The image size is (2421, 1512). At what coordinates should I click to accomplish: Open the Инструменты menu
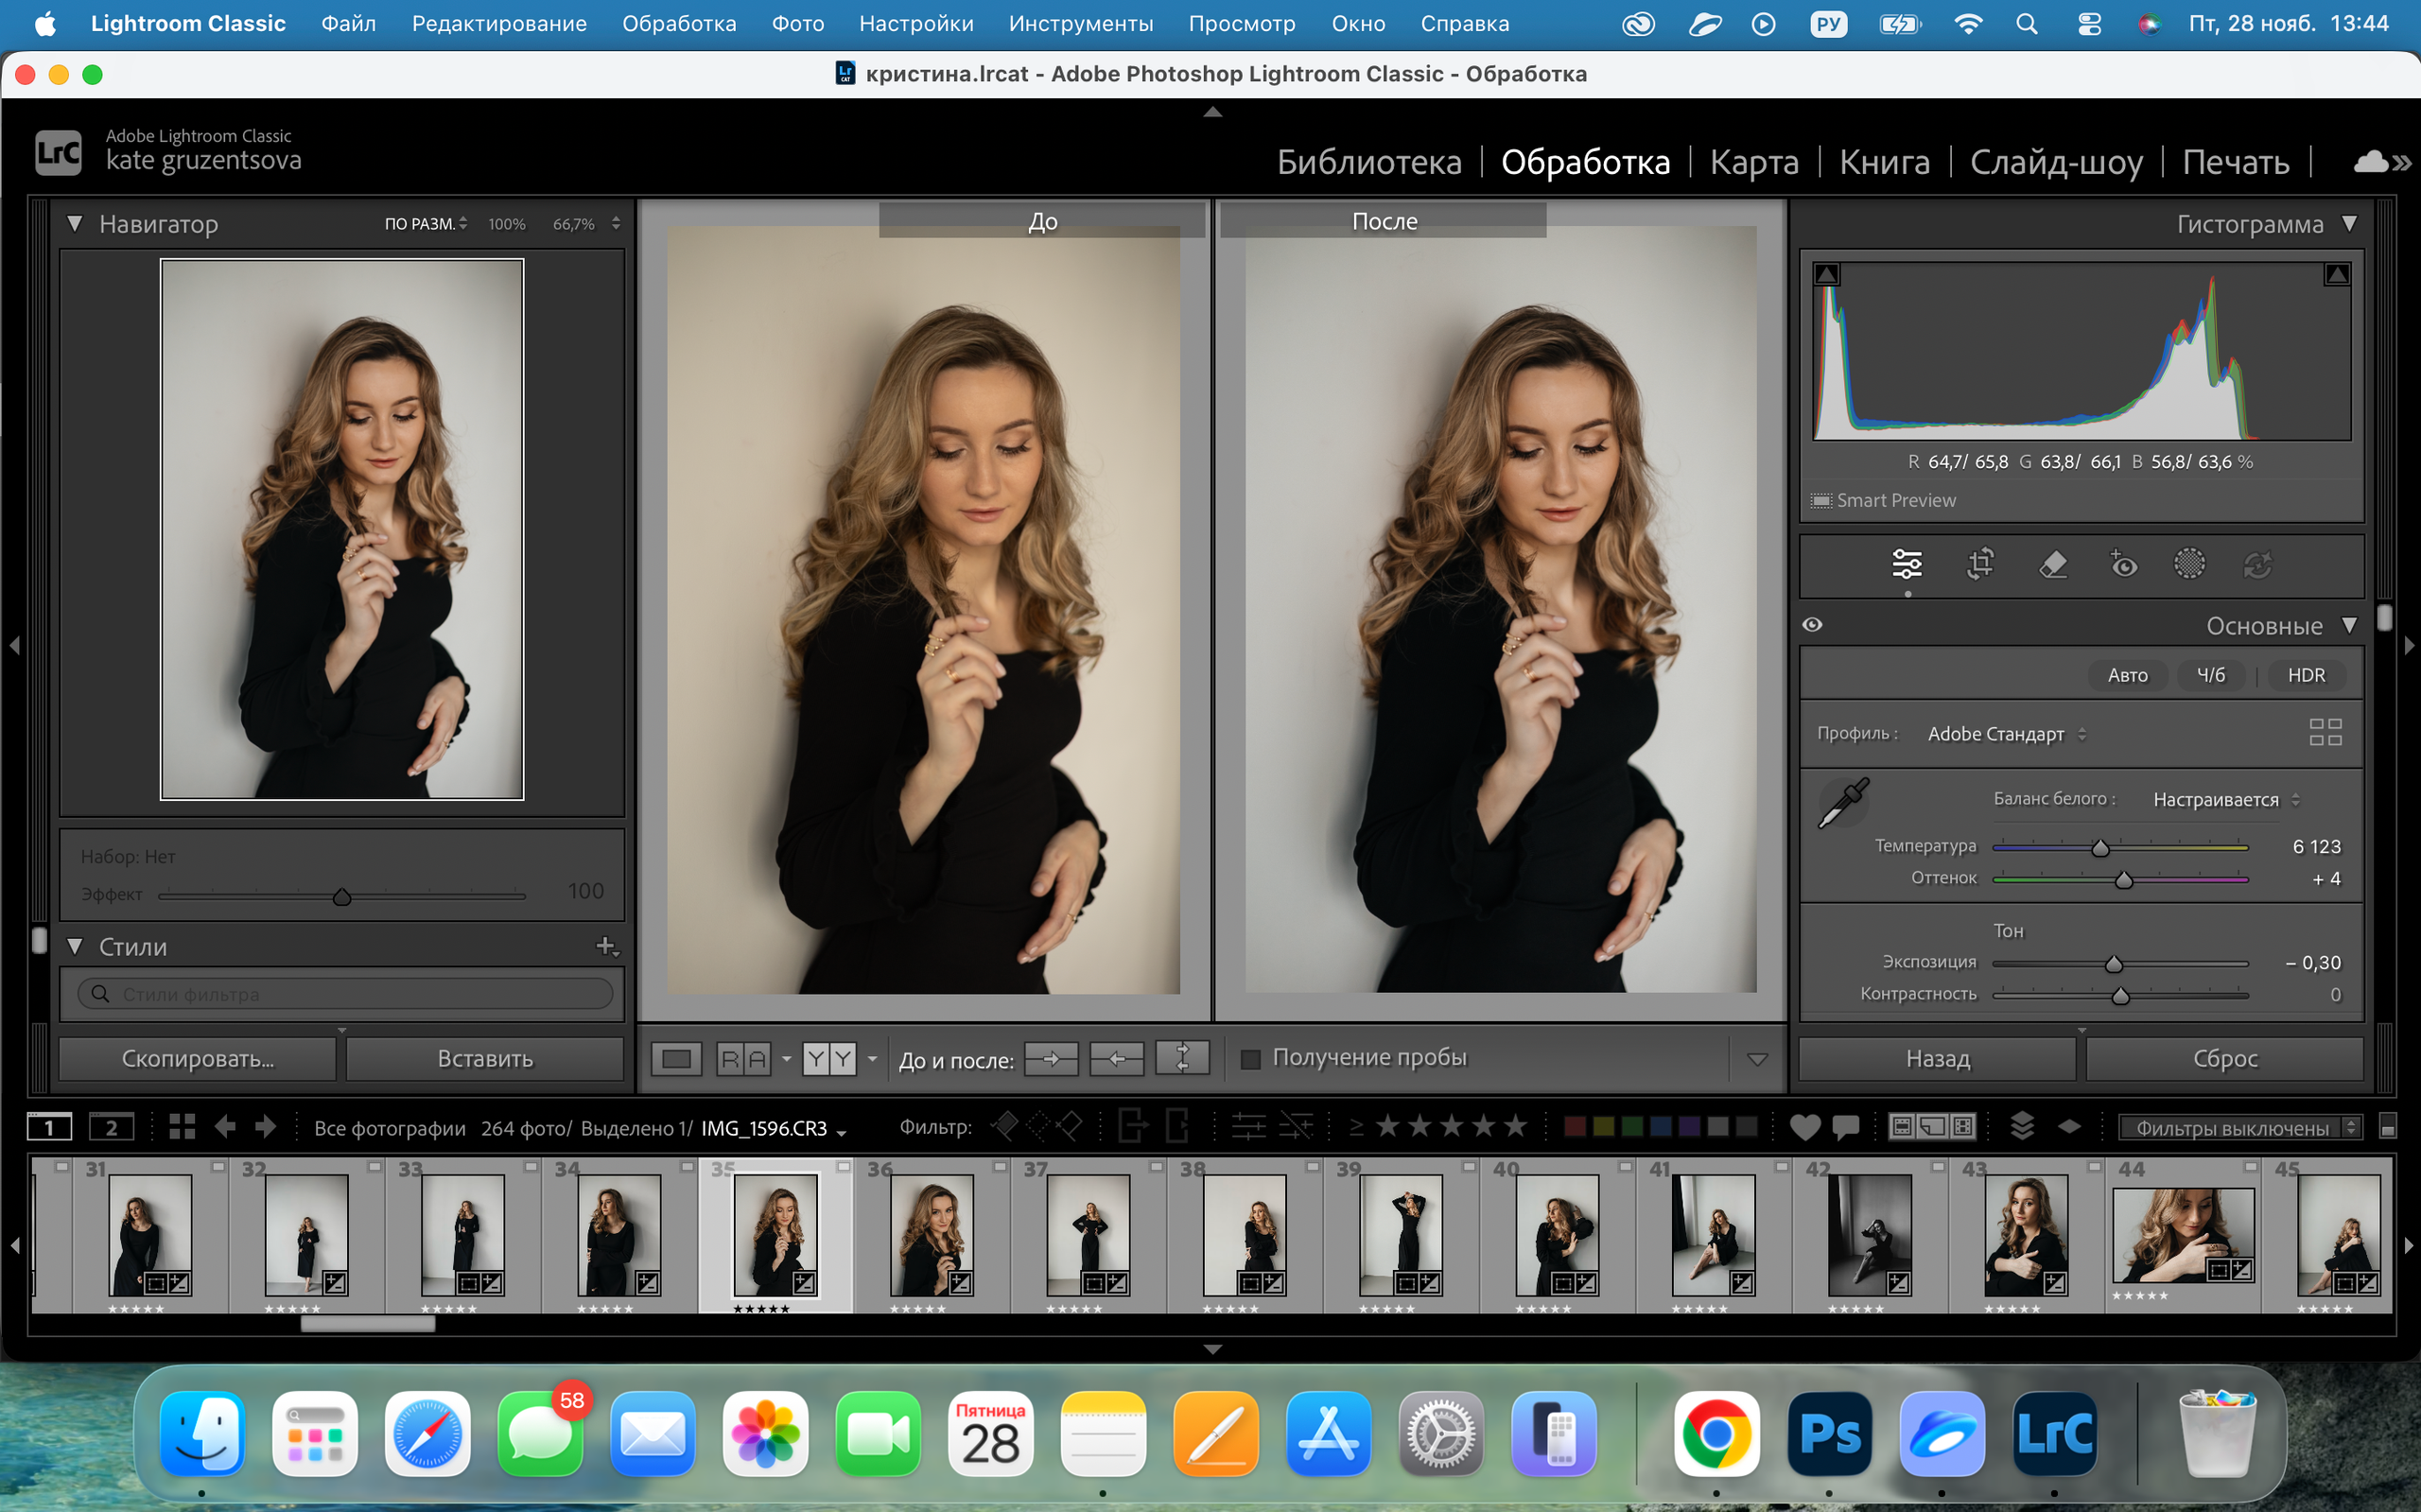point(1080,23)
